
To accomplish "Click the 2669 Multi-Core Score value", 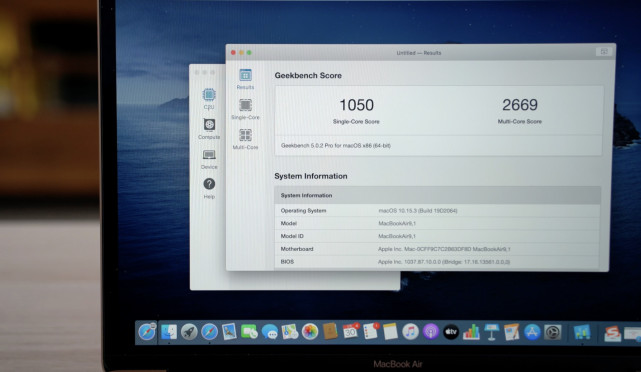I will [x=520, y=105].
